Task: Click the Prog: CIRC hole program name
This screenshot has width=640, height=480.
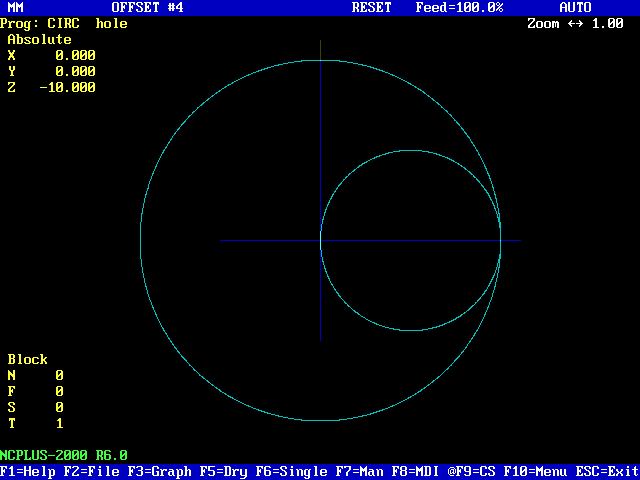Action: coord(64,24)
